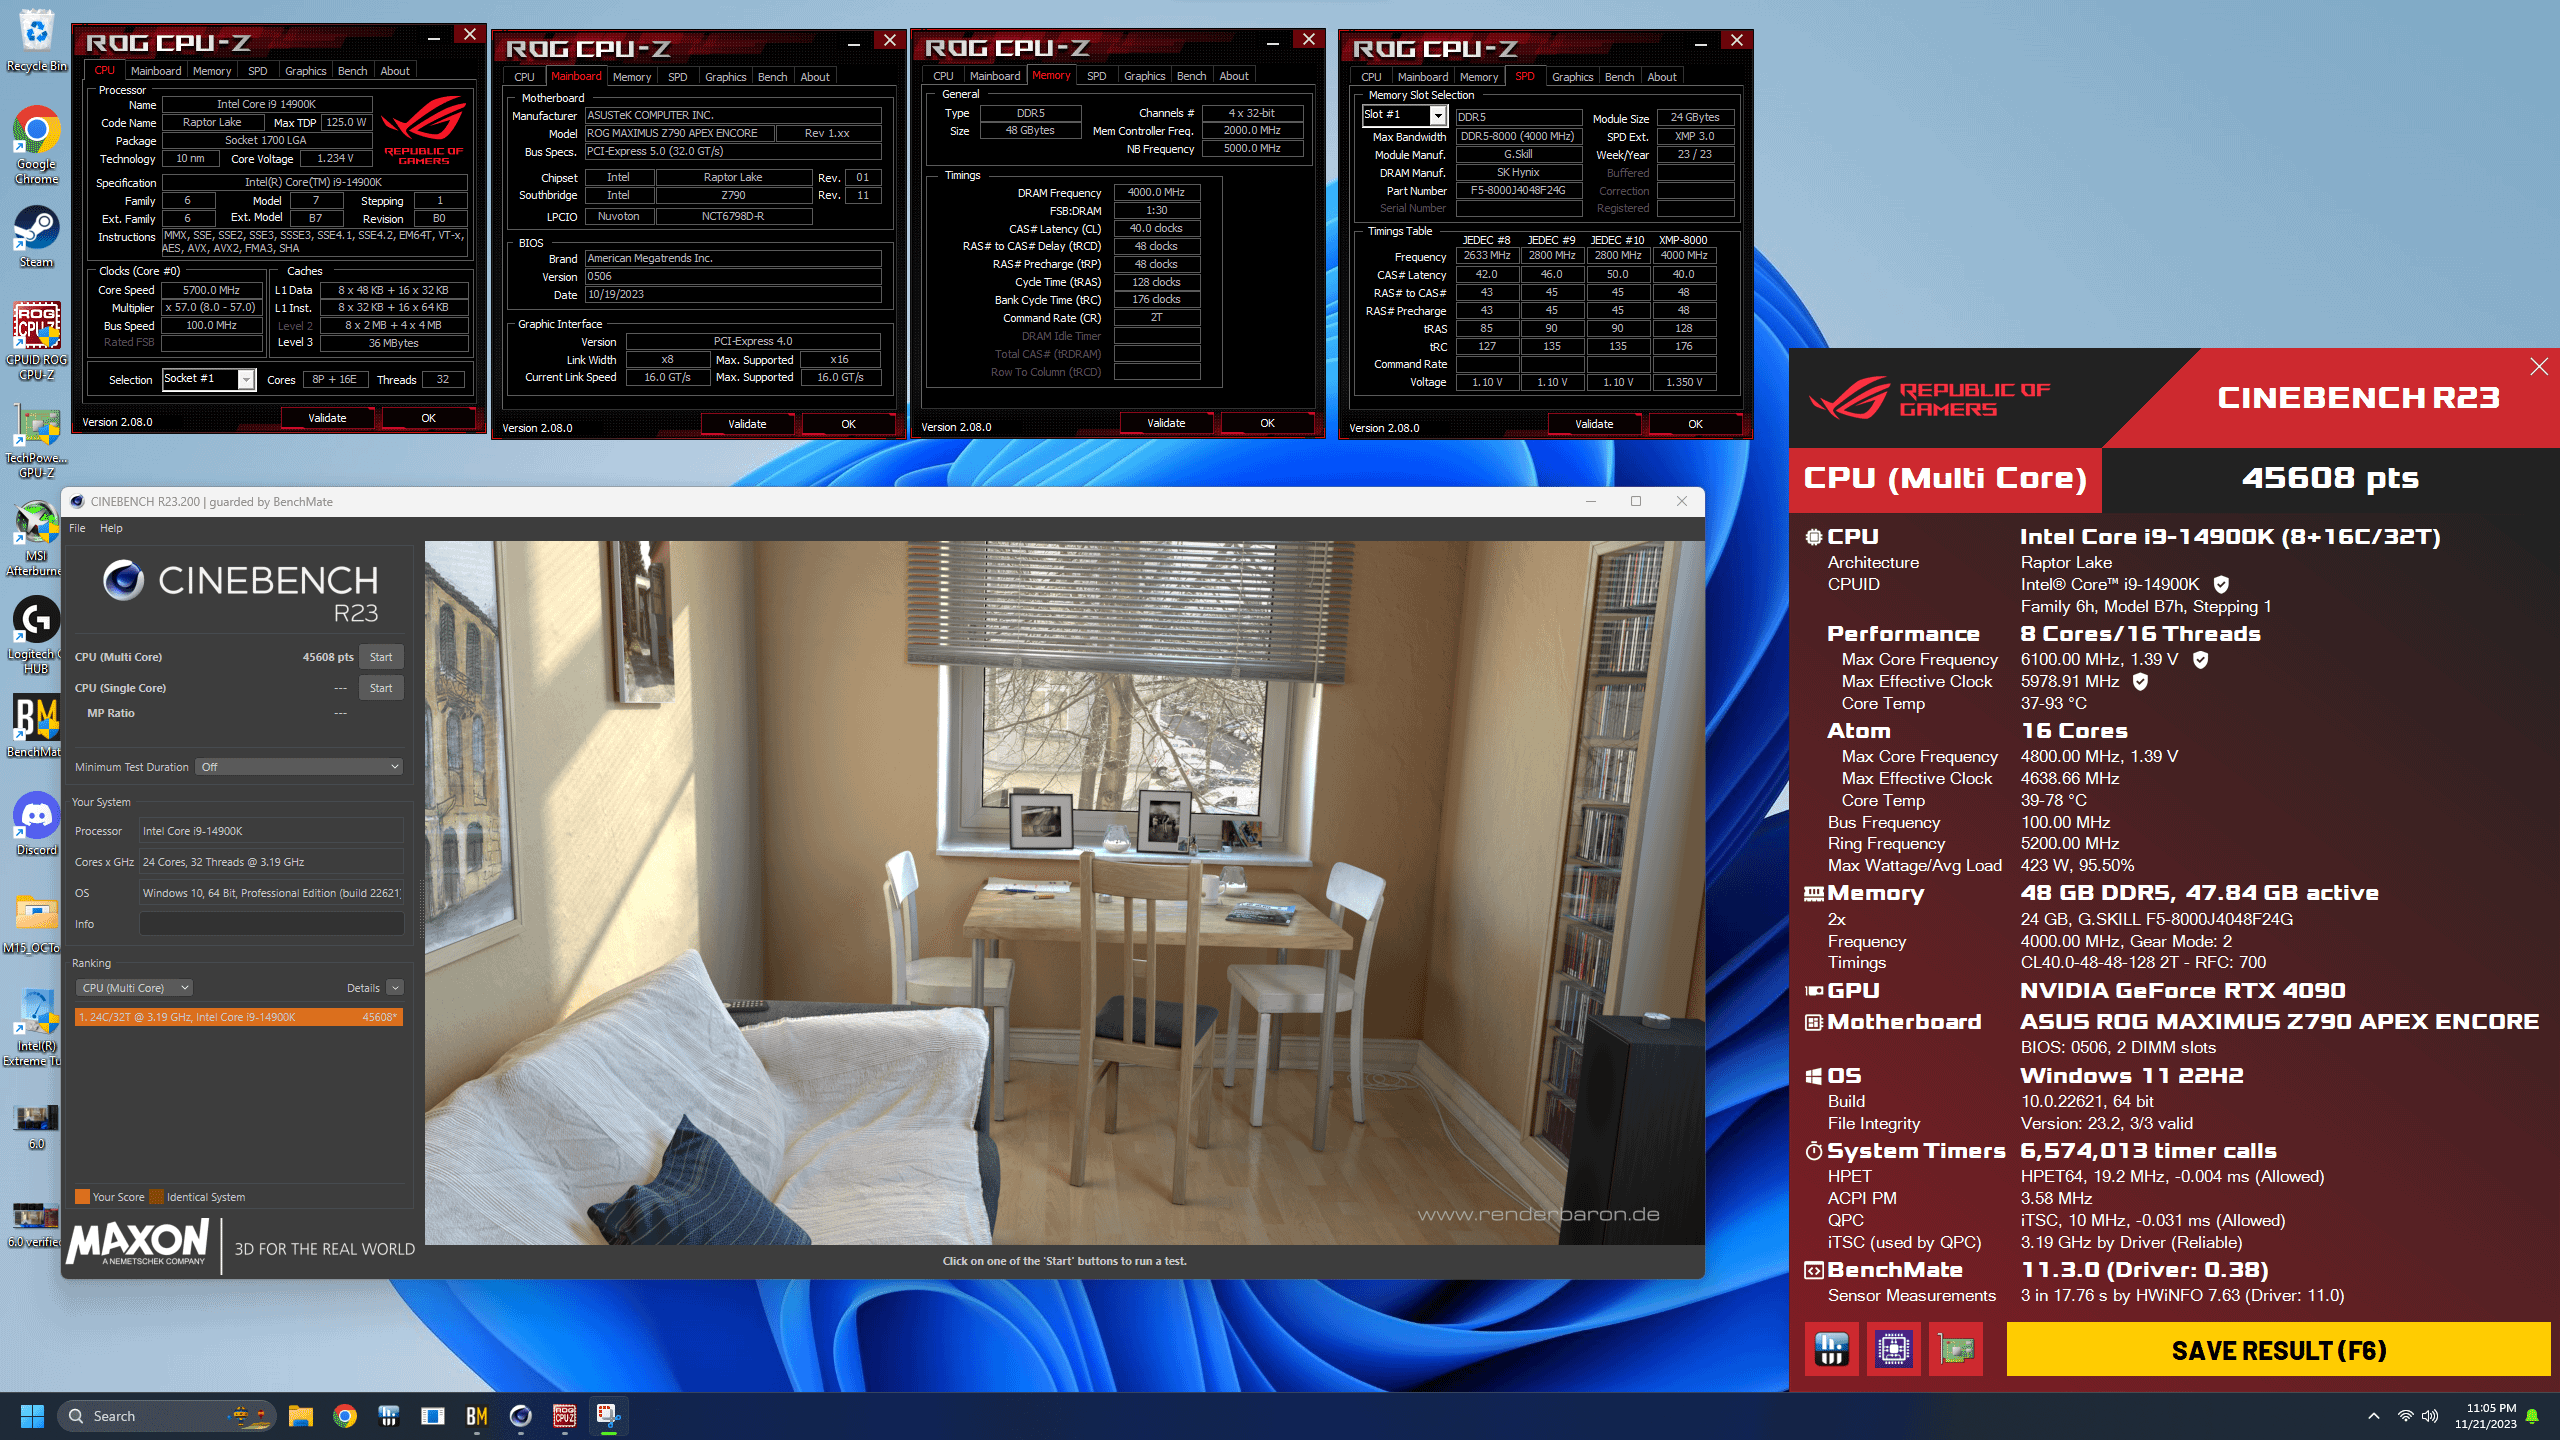The image size is (2560, 1440).
Task: Show hidden system tray icons
Action: coord(2374,1416)
